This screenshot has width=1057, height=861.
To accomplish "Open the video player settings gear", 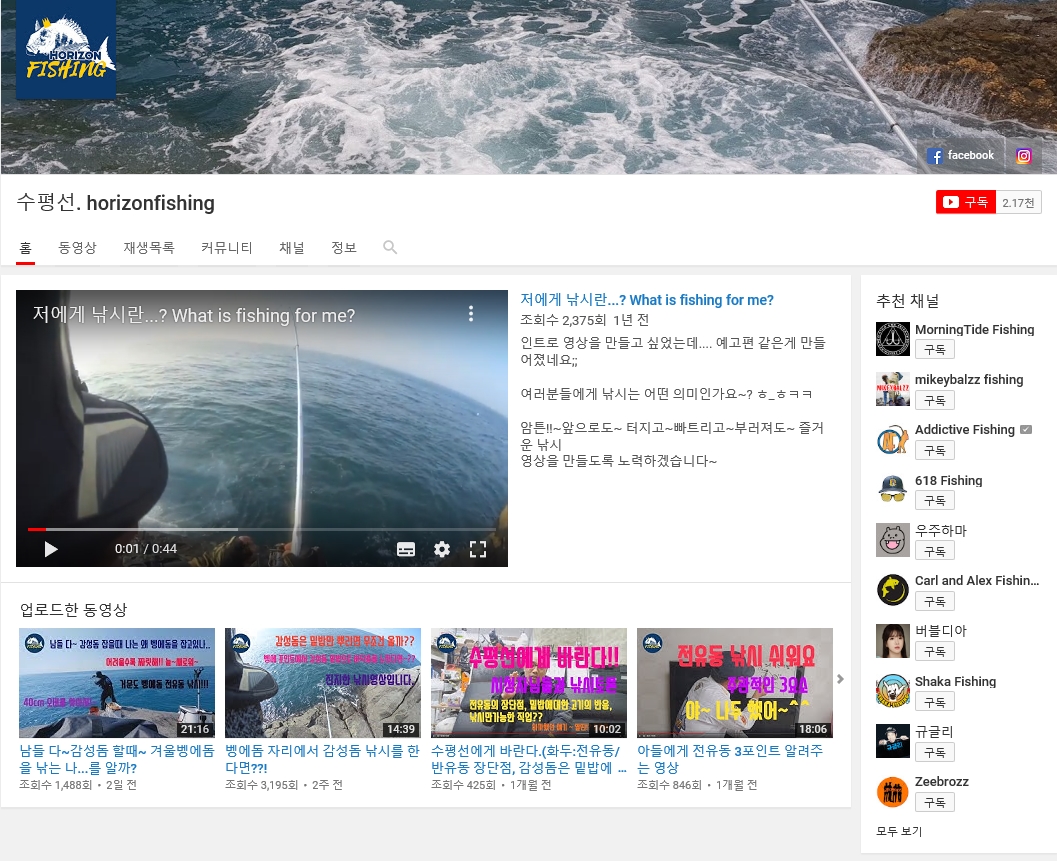I will click(442, 549).
